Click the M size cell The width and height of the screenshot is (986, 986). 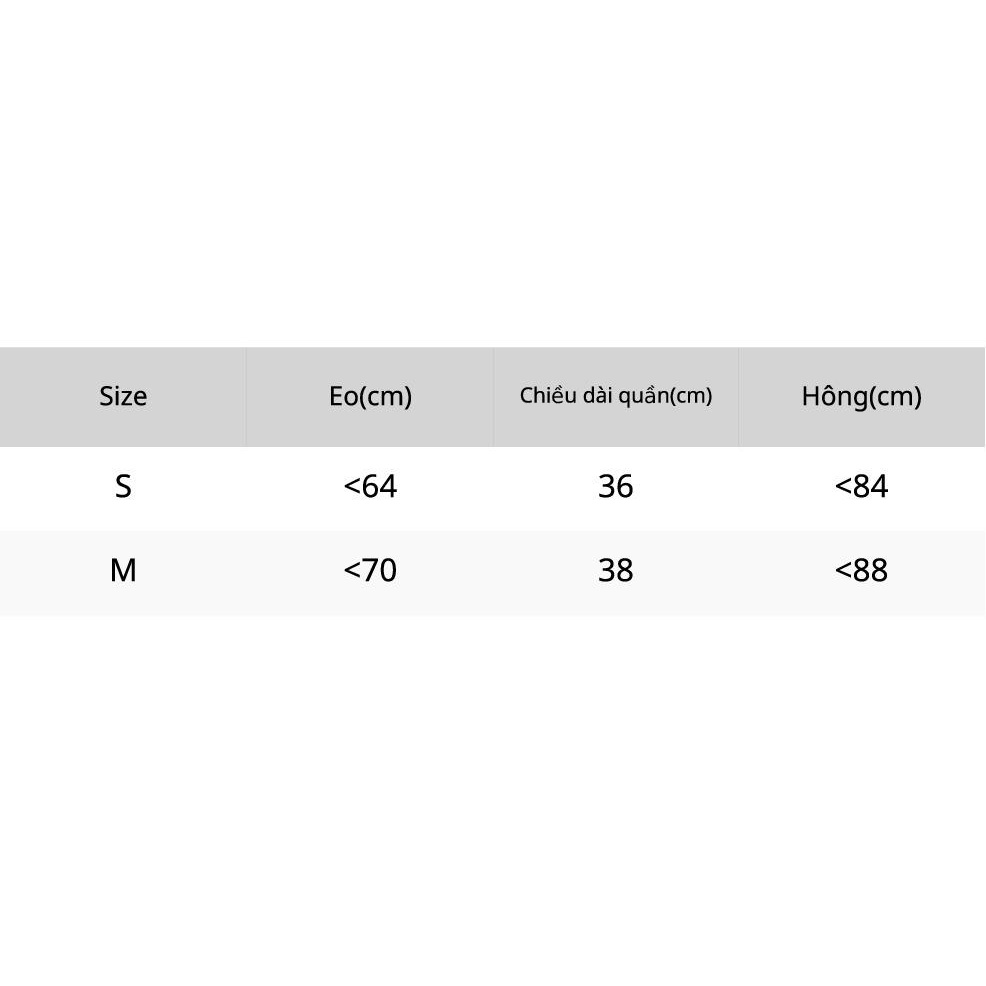(123, 571)
